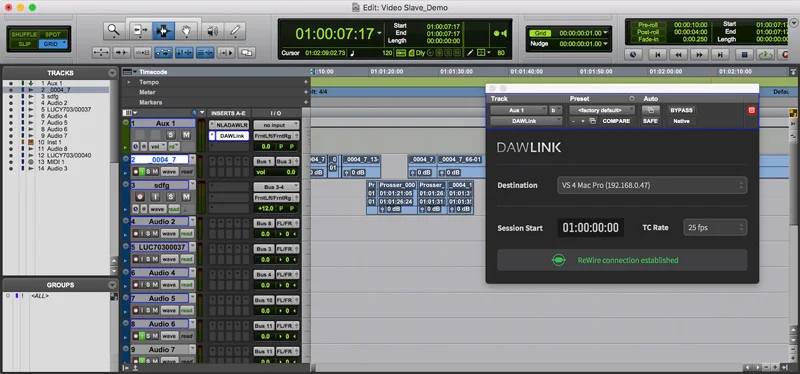Toggle Insertion Follows Playback button
Image resolution: width=800 pixels, height=374 pixels.
226,52
